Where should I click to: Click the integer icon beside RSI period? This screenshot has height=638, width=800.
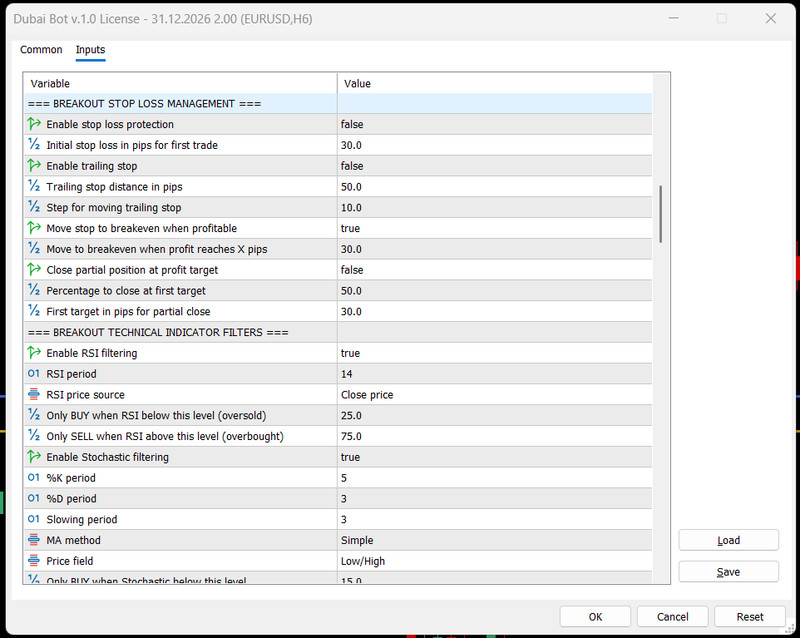34,374
